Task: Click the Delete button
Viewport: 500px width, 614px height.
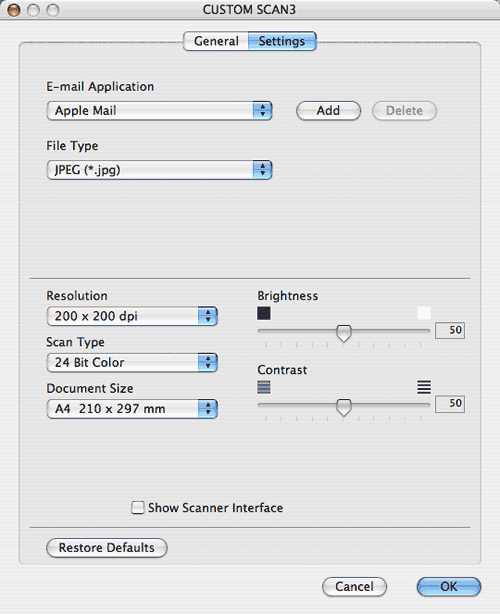Action: tap(404, 111)
